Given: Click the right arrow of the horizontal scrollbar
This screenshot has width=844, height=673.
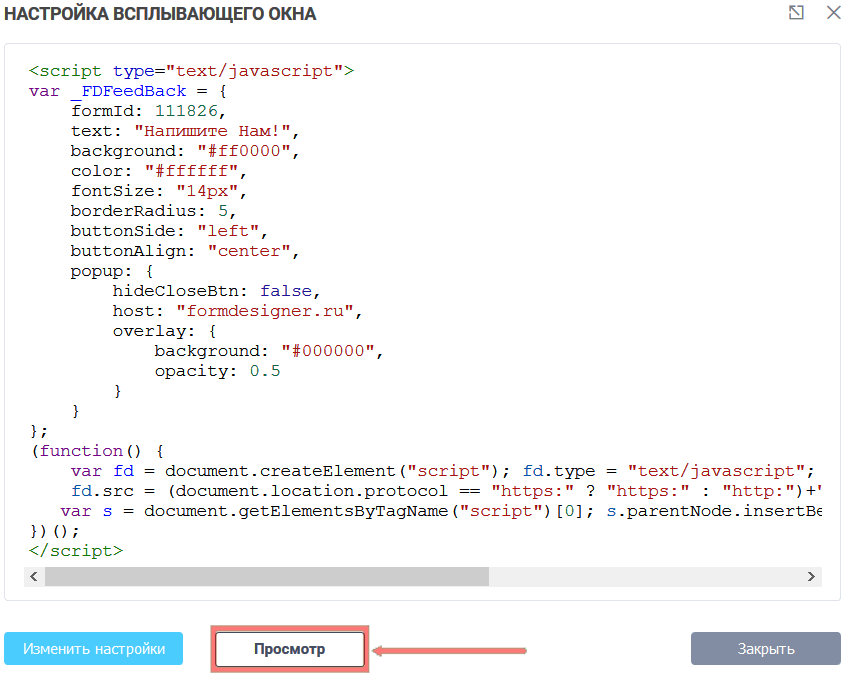Looking at the screenshot, I should pyautogui.click(x=812, y=577).
